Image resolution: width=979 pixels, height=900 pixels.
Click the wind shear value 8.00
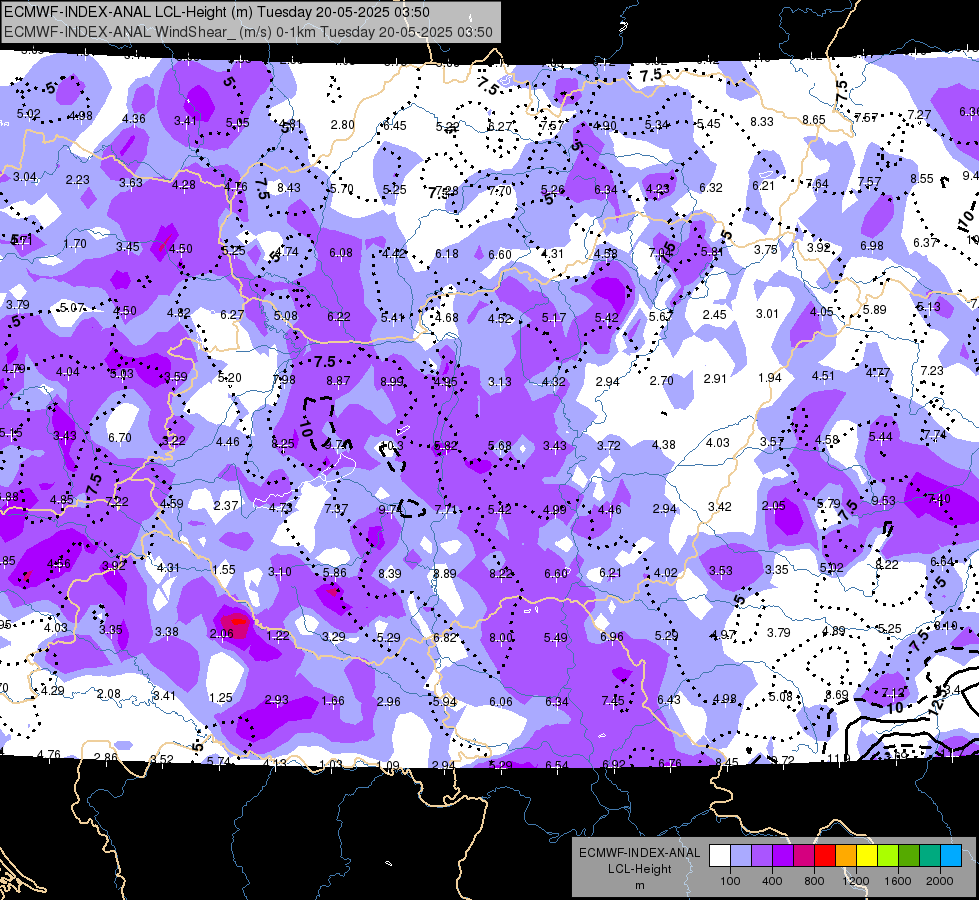[501, 637]
